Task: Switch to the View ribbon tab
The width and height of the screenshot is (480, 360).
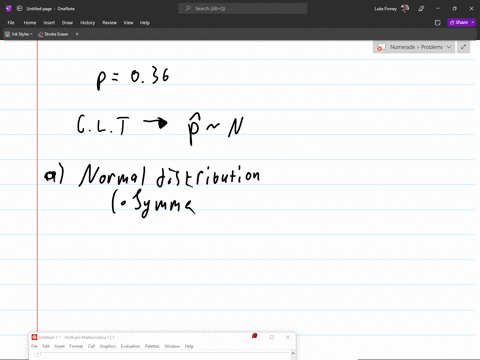Action: pyautogui.click(x=128, y=23)
